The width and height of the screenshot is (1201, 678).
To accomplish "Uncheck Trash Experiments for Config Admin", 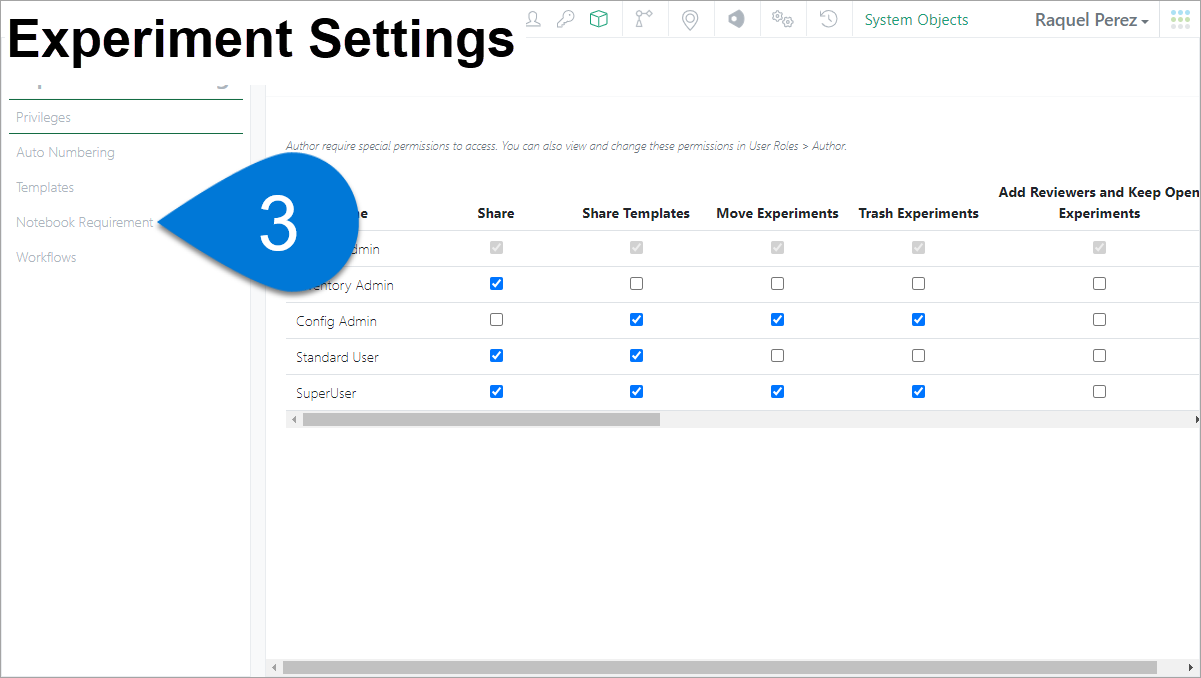I will (918, 320).
